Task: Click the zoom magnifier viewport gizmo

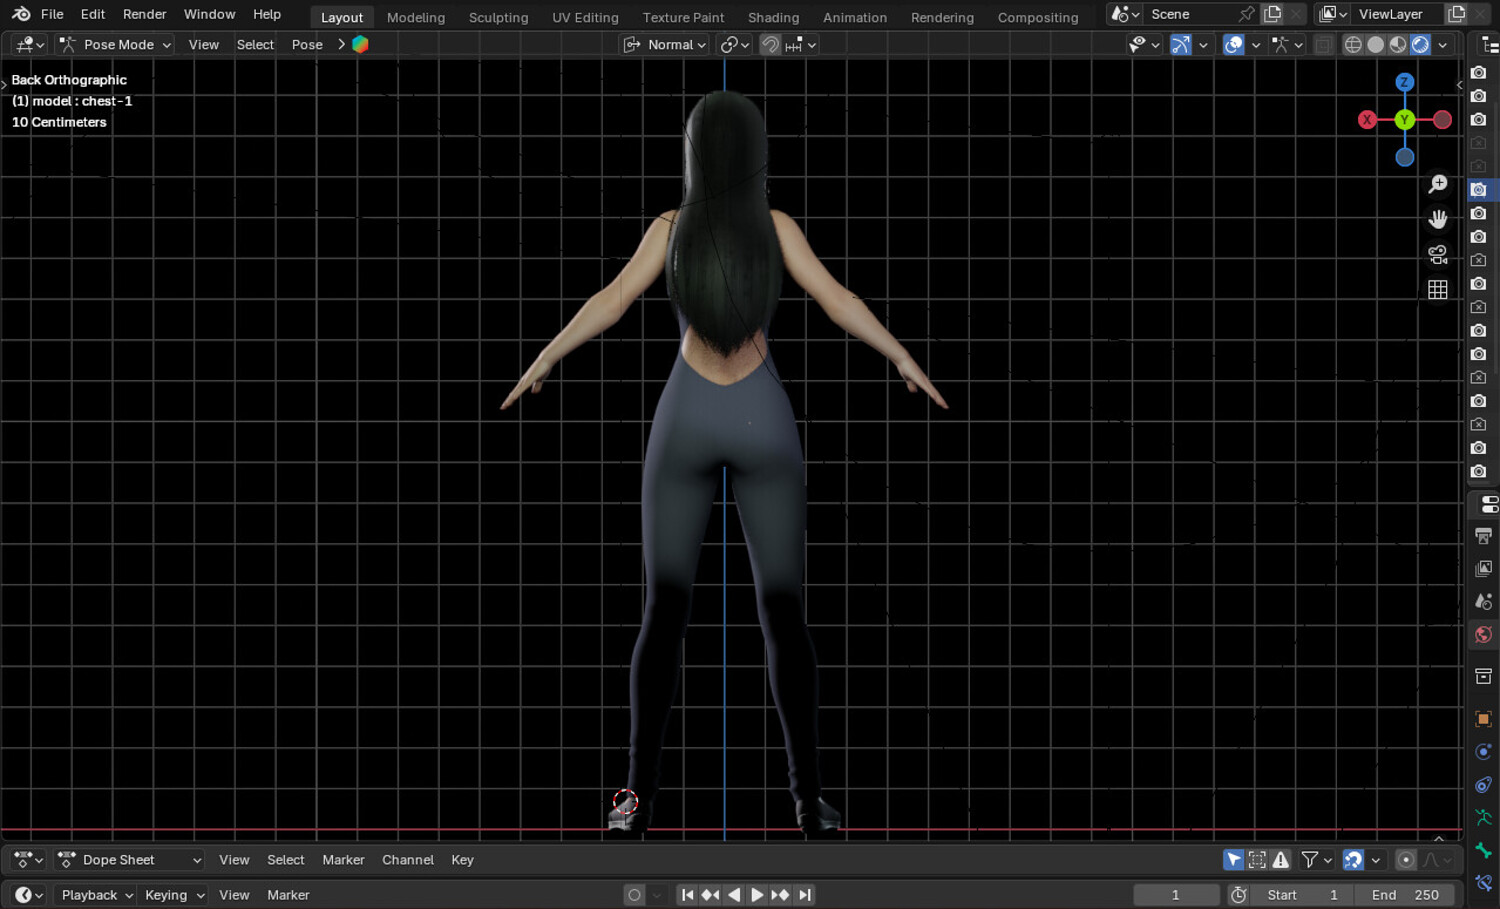Action: click(x=1437, y=184)
